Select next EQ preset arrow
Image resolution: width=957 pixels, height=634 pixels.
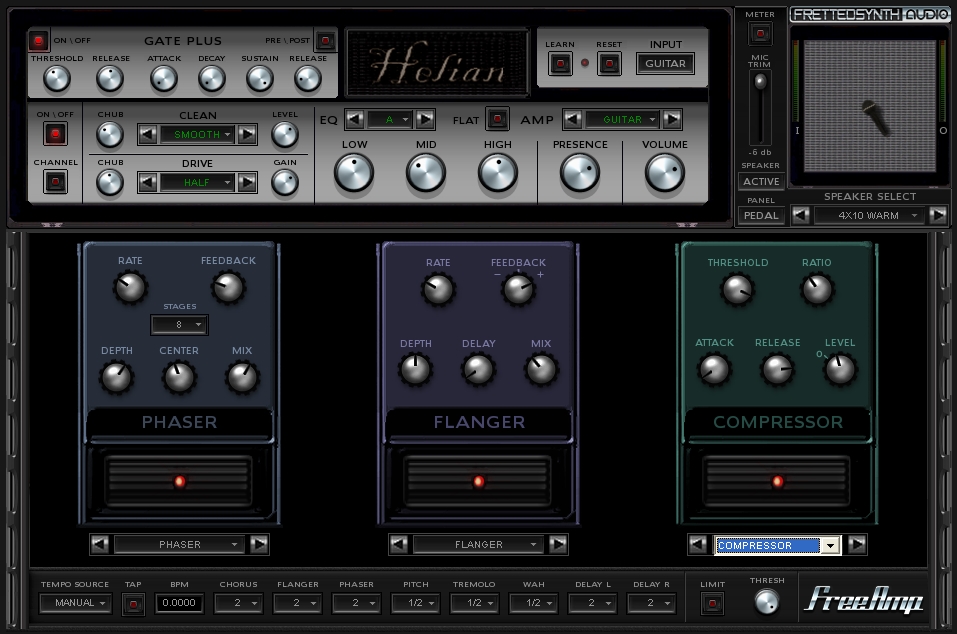[x=425, y=119]
